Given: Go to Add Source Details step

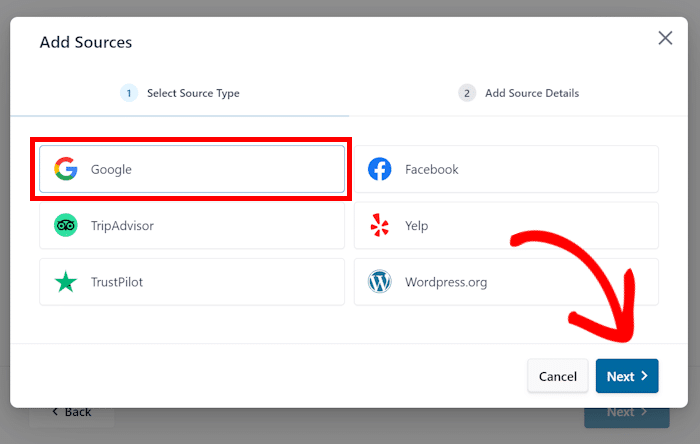Looking at the screenshot, I should point(518,93).
